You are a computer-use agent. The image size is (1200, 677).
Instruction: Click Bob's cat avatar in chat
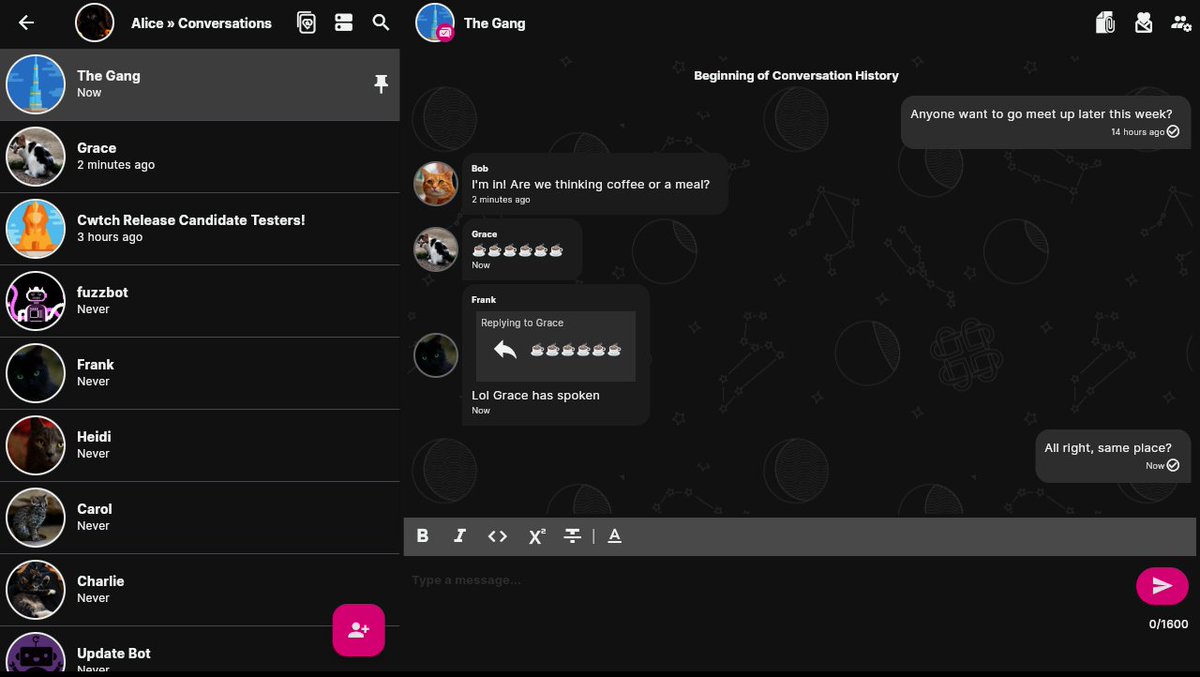pos(436,184)
